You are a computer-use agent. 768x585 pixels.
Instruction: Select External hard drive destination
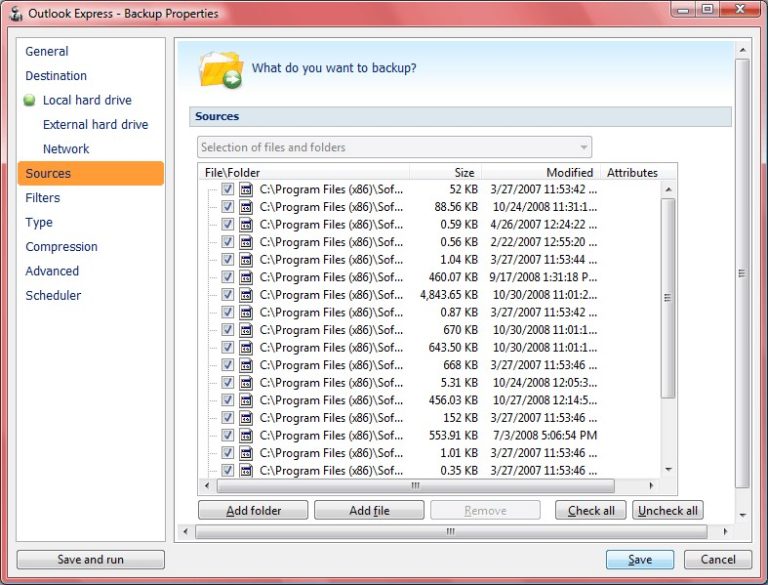click(96, 124)
